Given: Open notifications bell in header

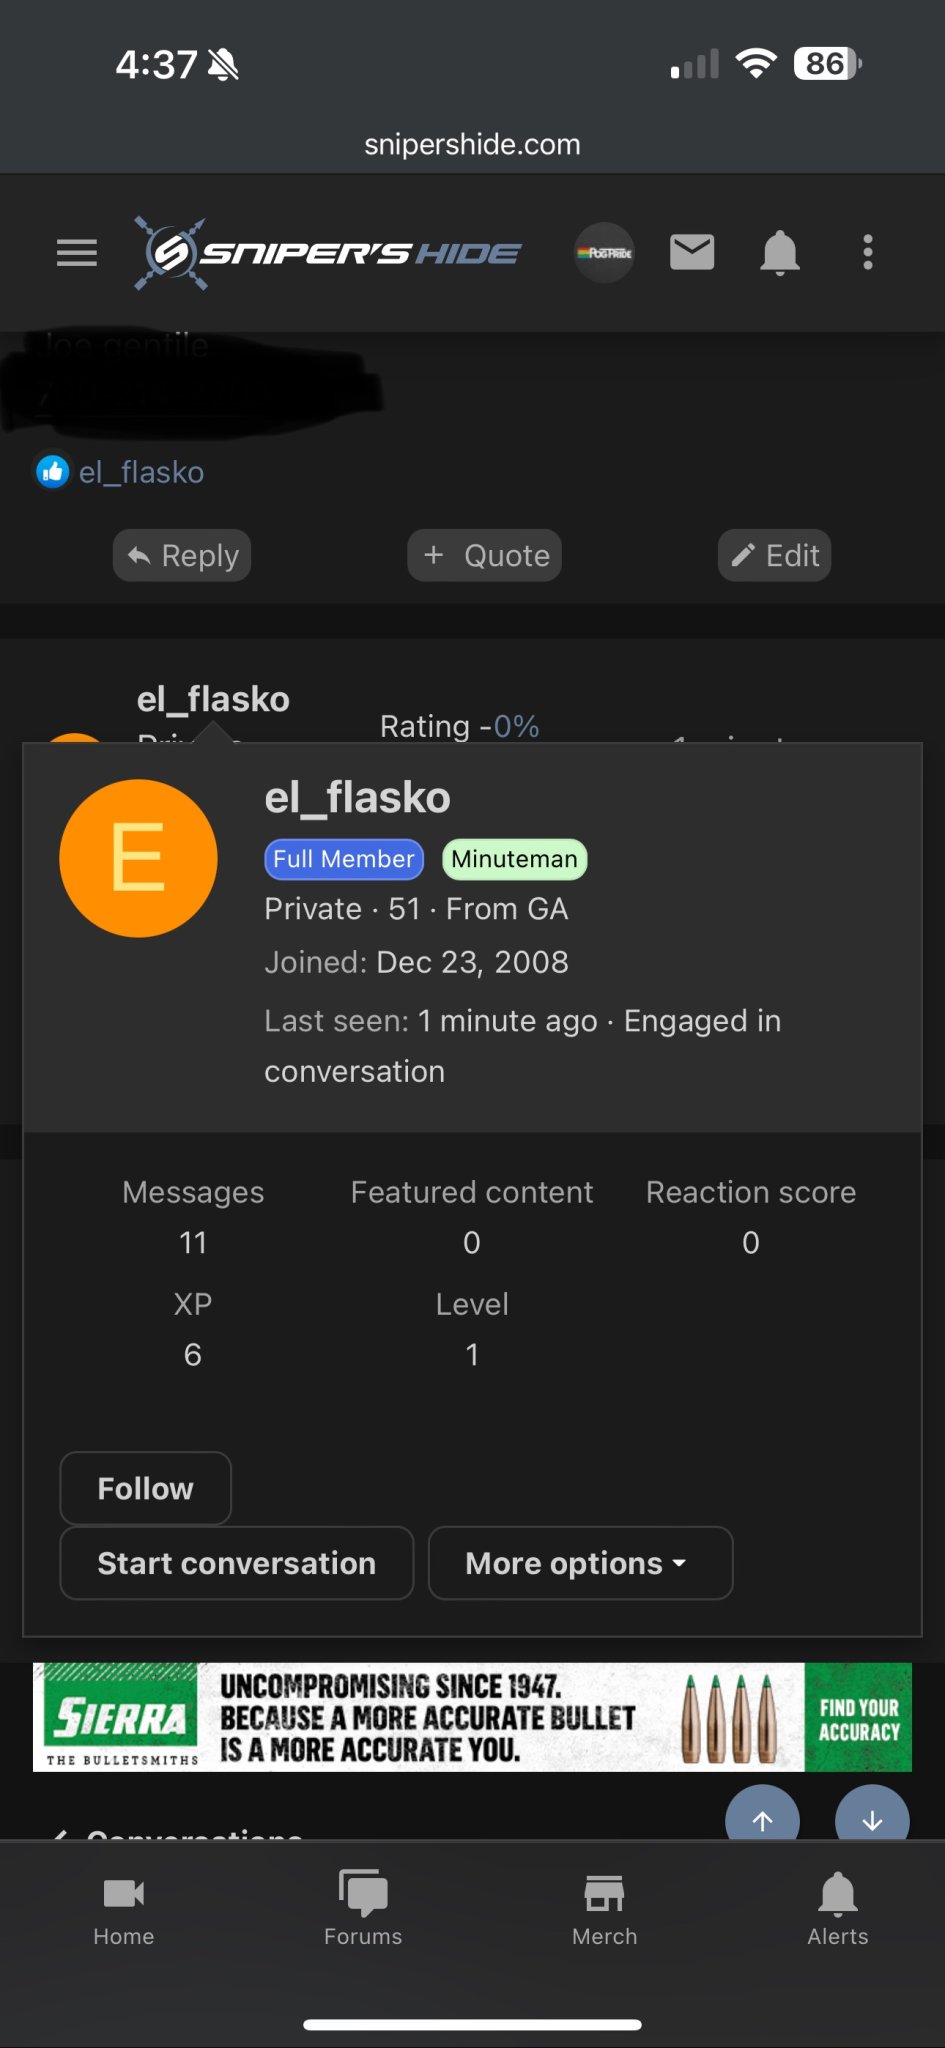Looking at the screenshot, I should point(780,253).
